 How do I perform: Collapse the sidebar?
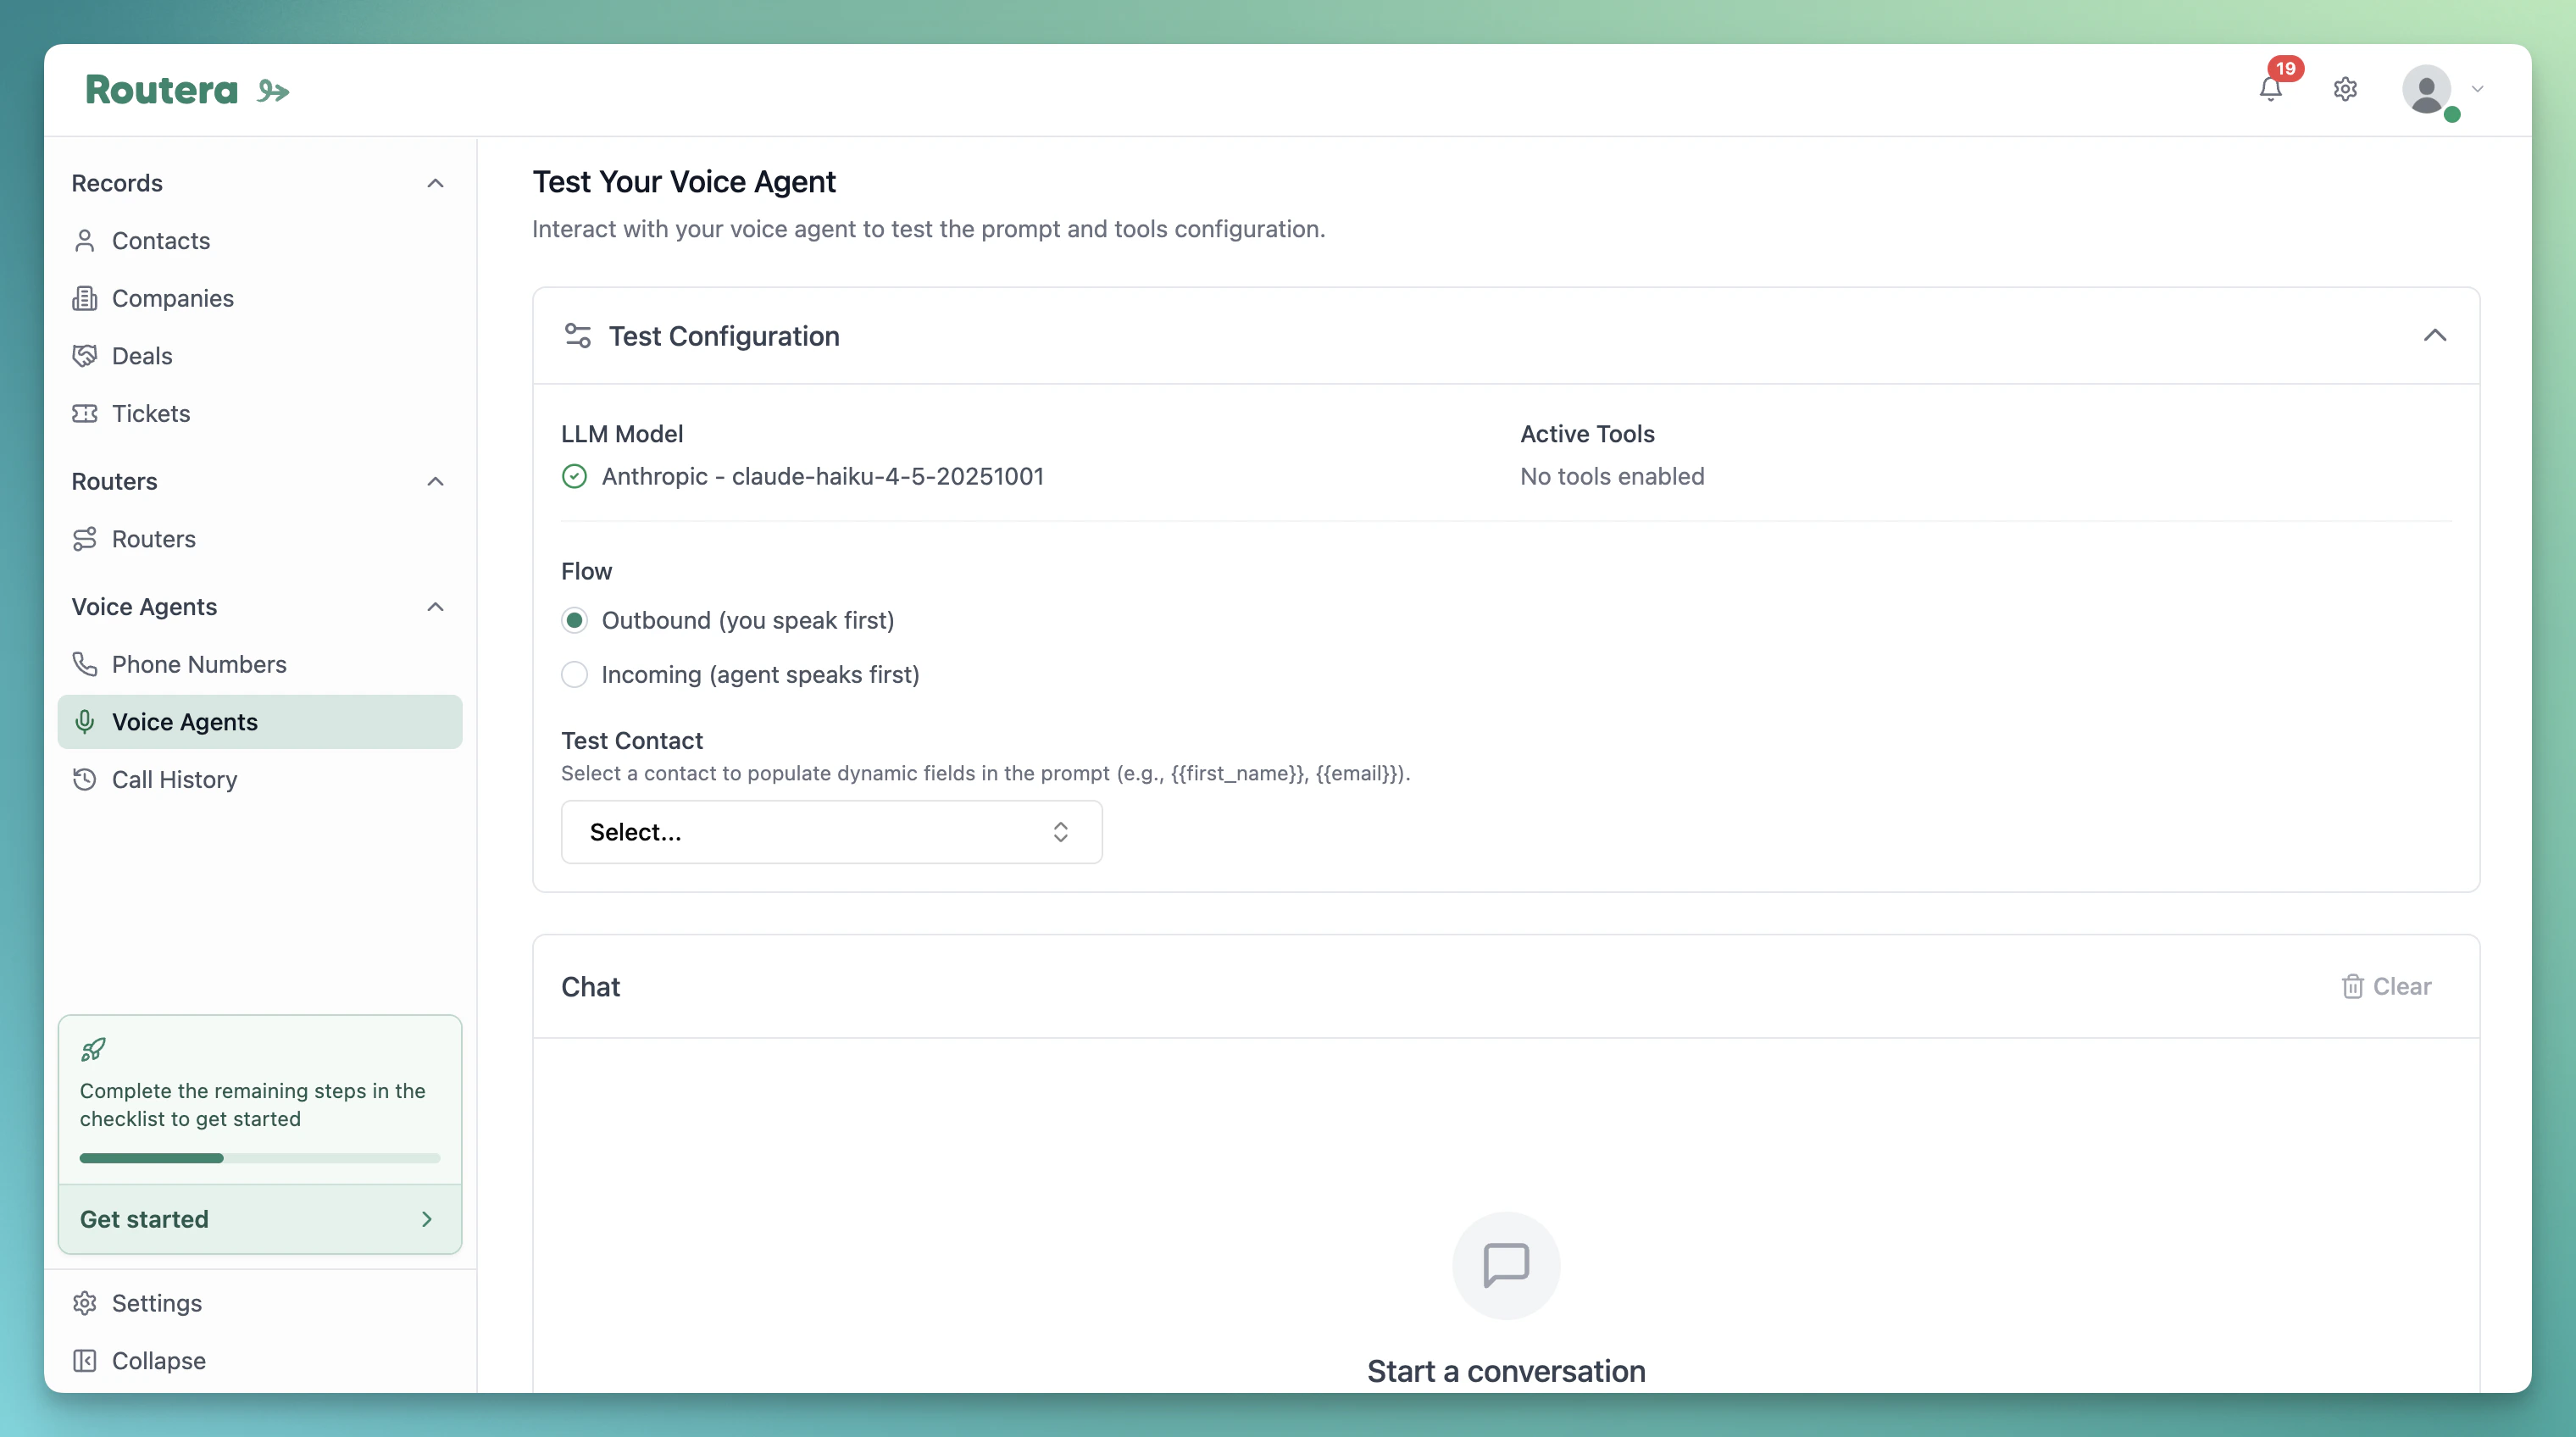pyautogui.click(x=260, y=1361)
